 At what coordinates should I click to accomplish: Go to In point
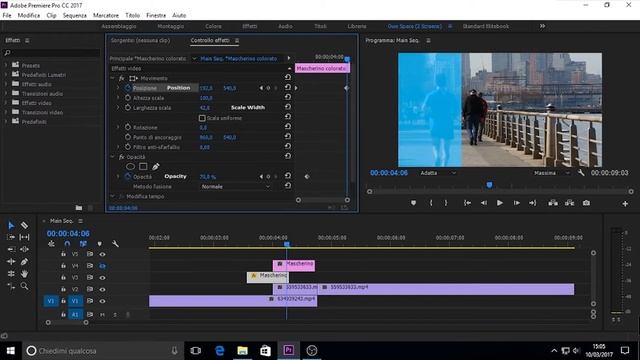pos(467,203)
